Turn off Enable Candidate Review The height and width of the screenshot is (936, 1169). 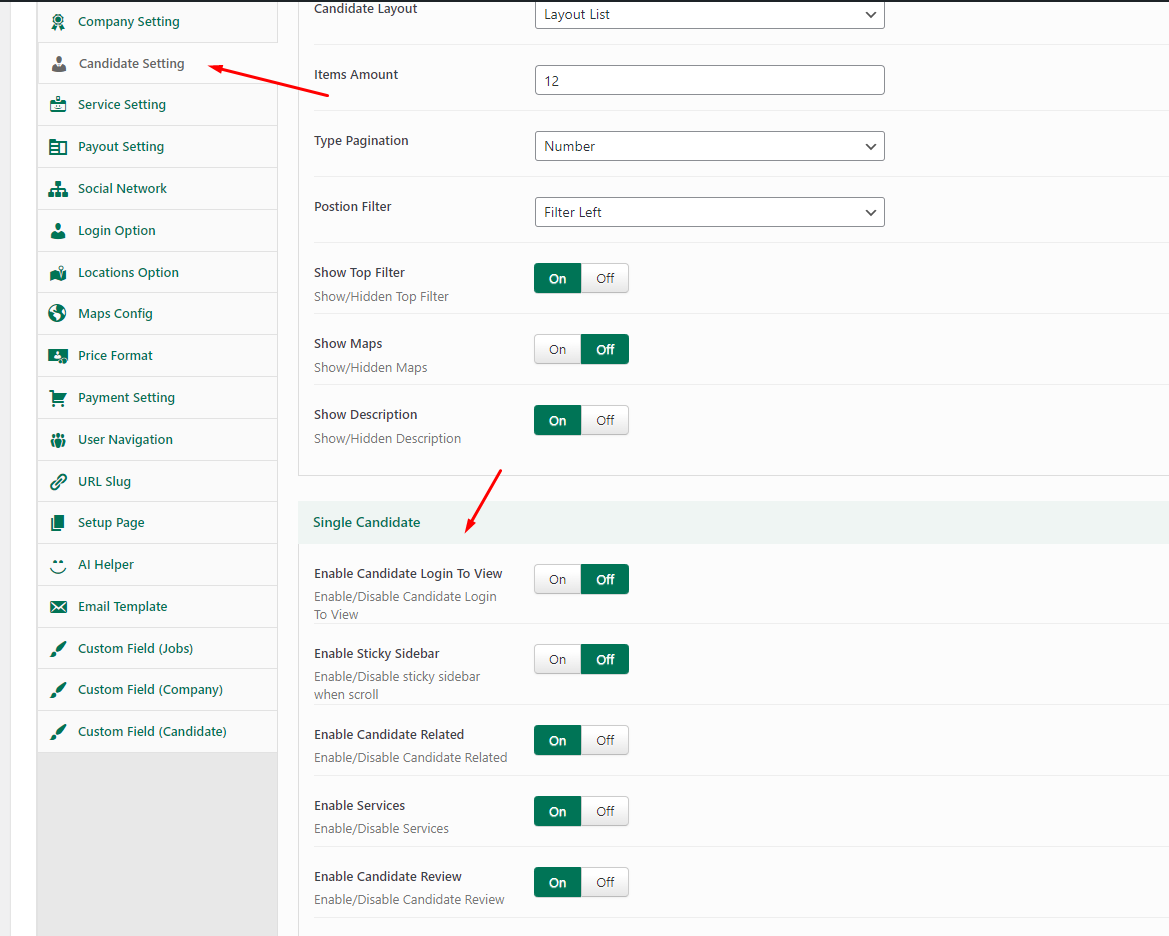[x=605, y=883]
